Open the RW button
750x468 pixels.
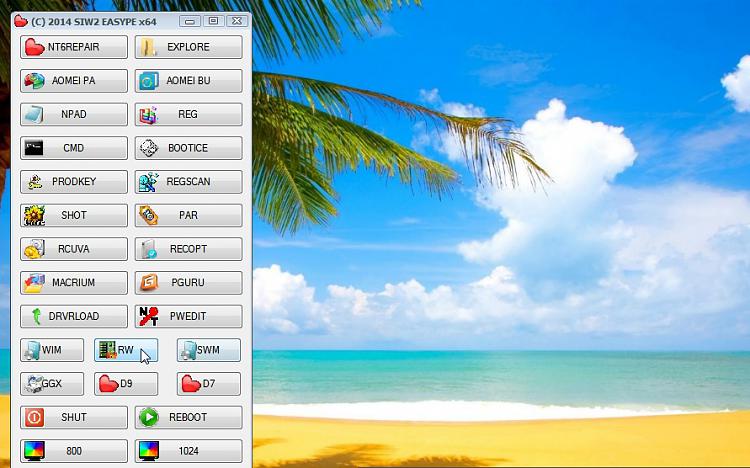(x=126, y=350)
